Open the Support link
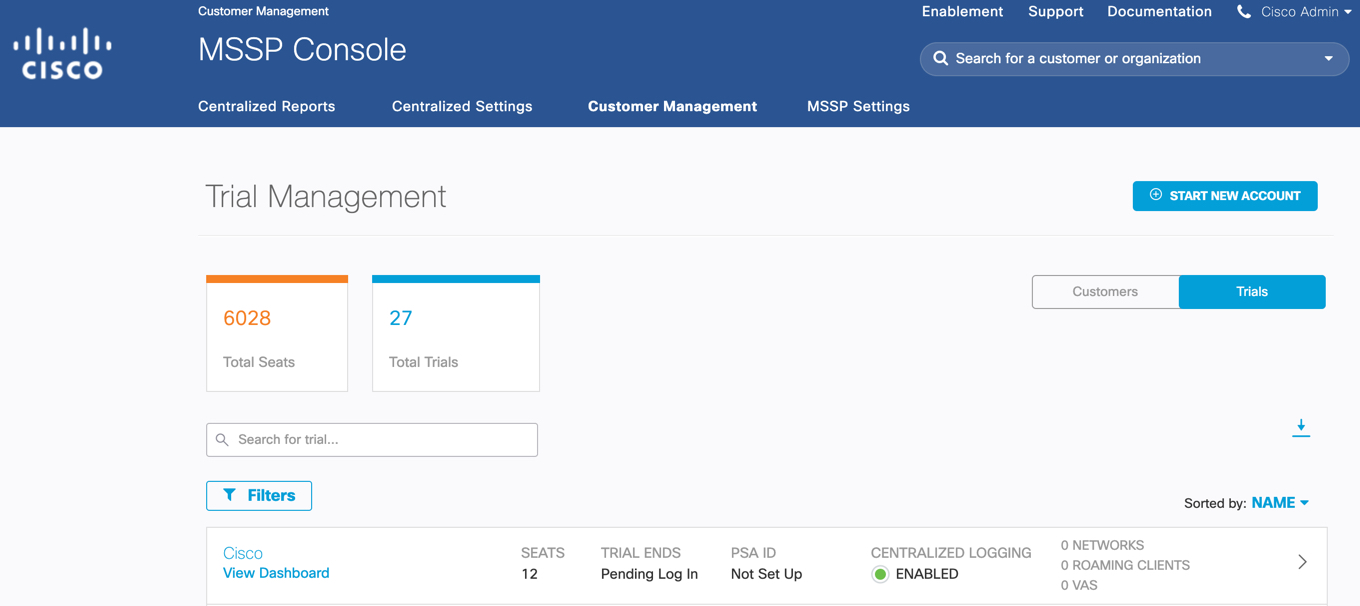1360x606 pixels. point(1055,12)
